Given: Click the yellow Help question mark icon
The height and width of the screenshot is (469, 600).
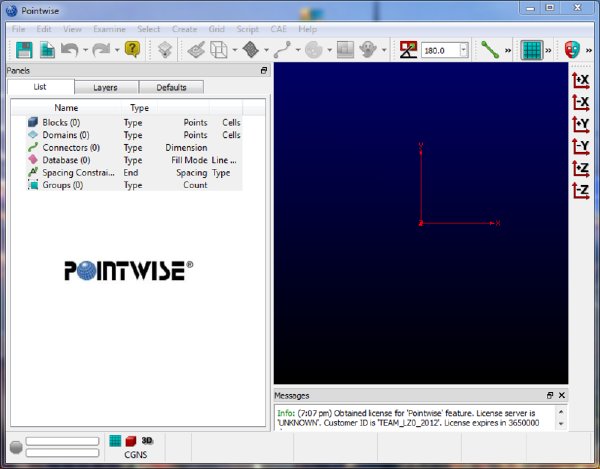Looking at the screenshot, I should pos(132,50).
